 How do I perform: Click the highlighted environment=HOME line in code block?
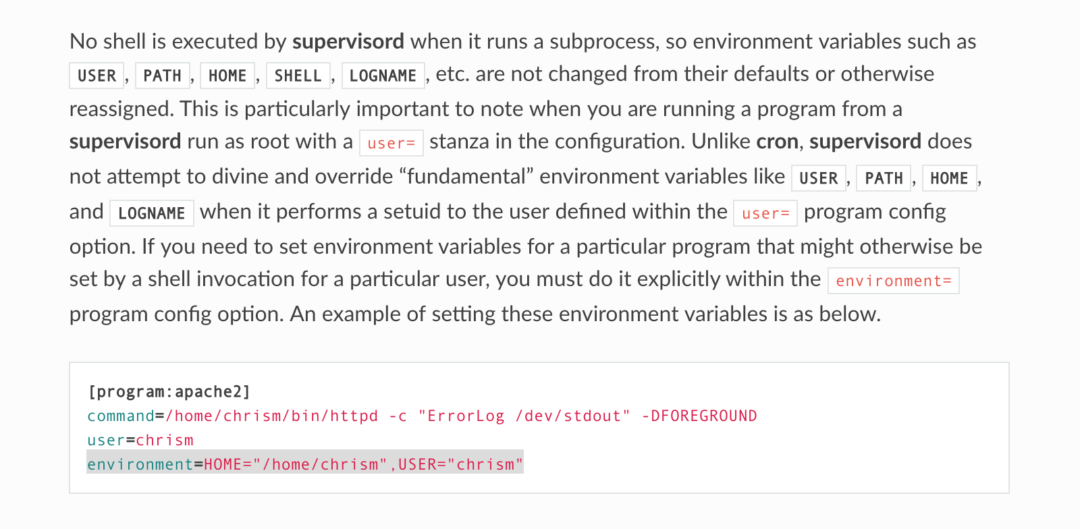(305, 464)
